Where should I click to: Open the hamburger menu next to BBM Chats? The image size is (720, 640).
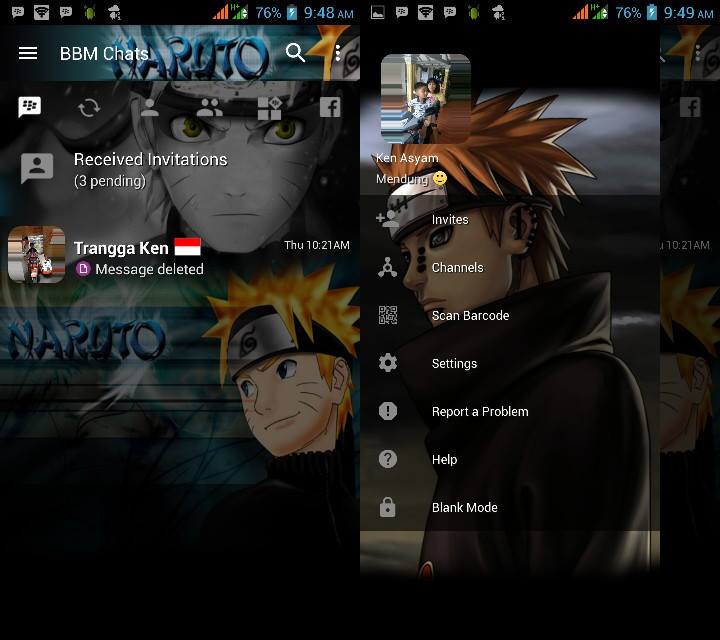[x=28, y=53]
